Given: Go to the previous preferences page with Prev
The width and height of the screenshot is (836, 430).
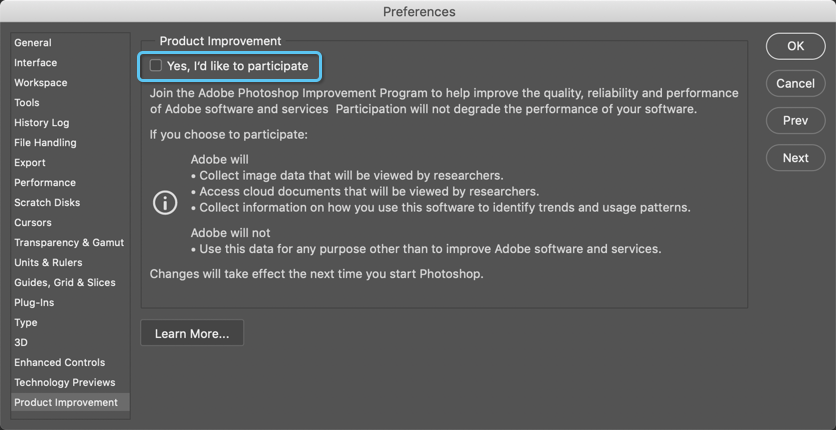Looking at the screenshot, I should tap(795, 121).
